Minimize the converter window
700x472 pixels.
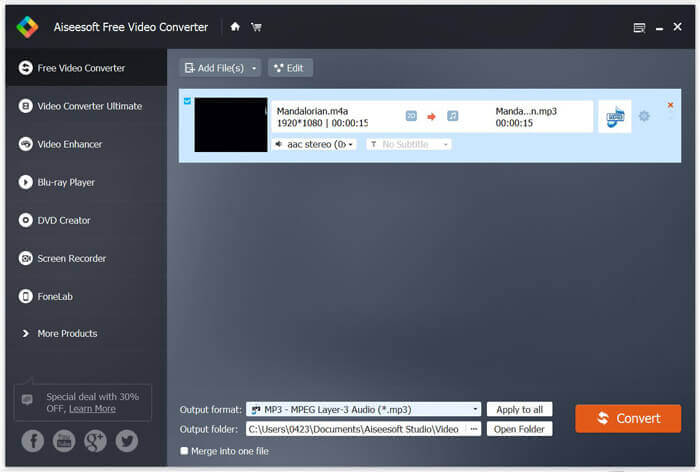(x=659, y=29)
